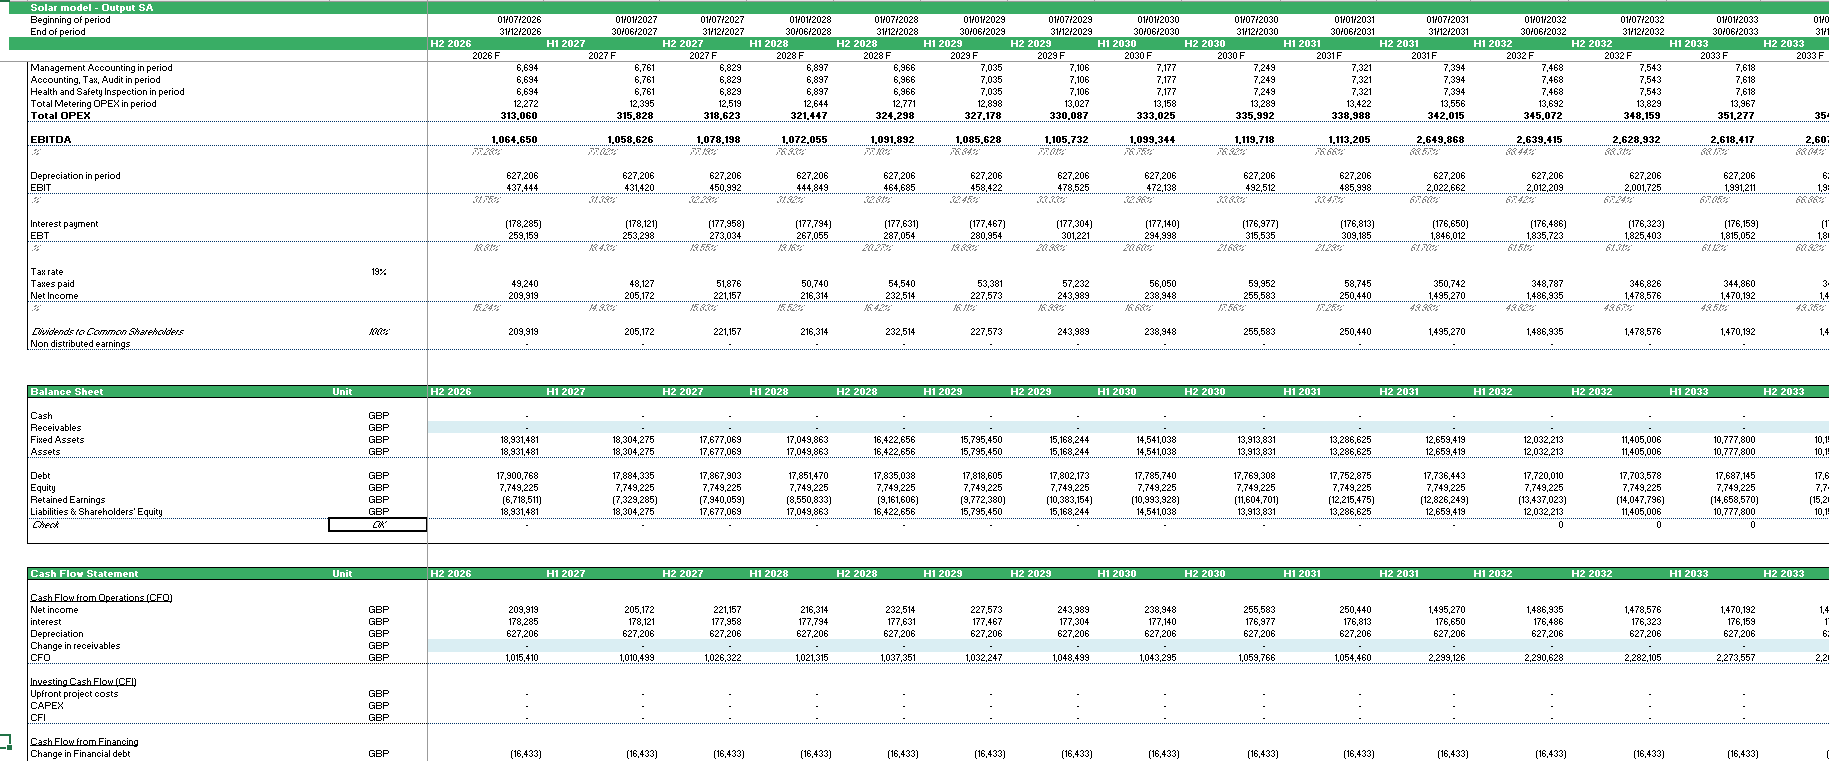Click the 100% dividend payout cell
This screenshot has height=761, width=1829.
pos(378,332)
